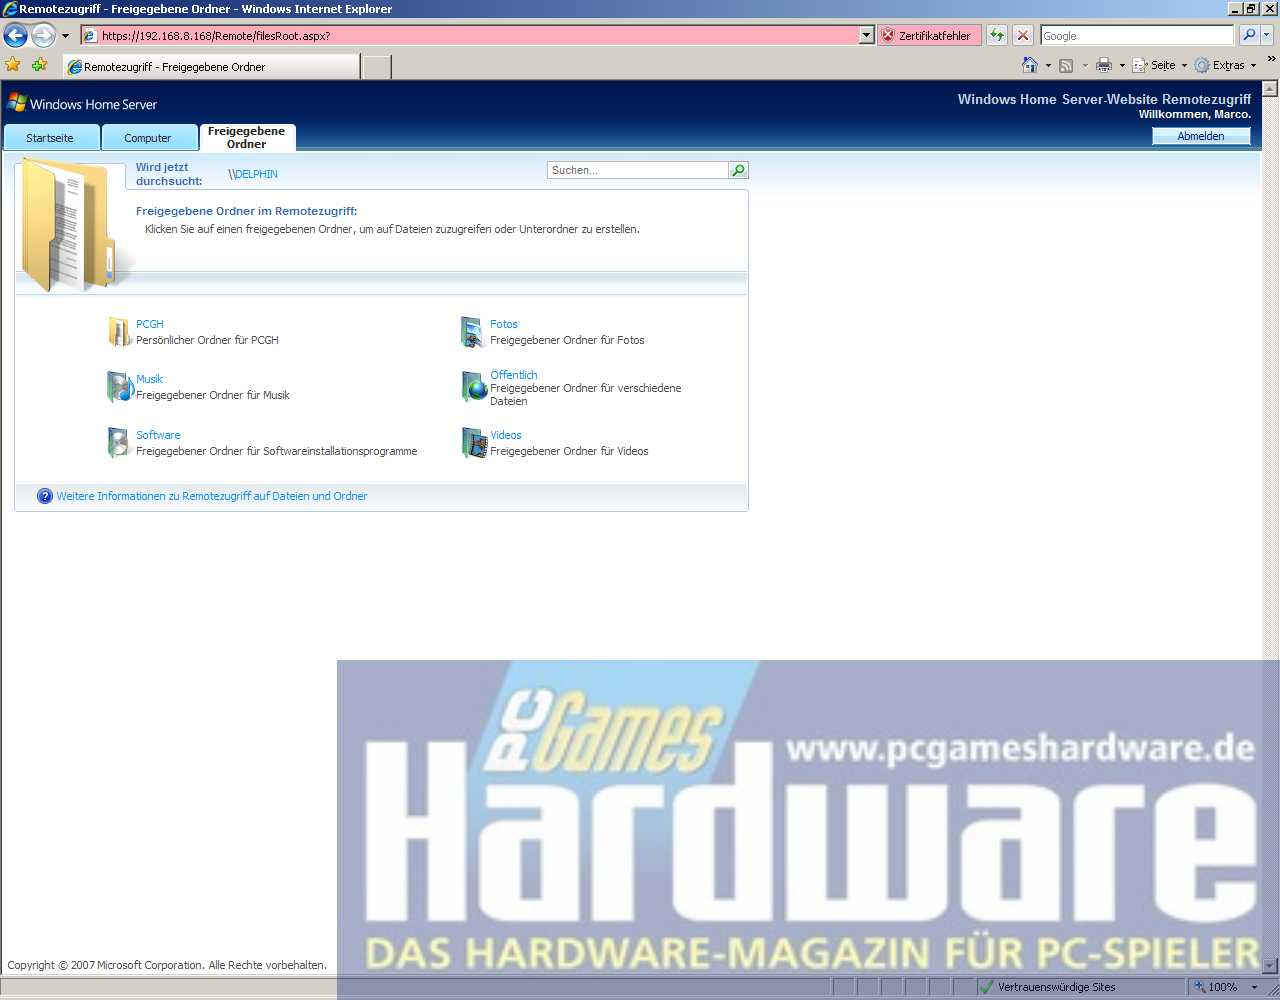Click the Windows Home Server logo

[82, 103]
